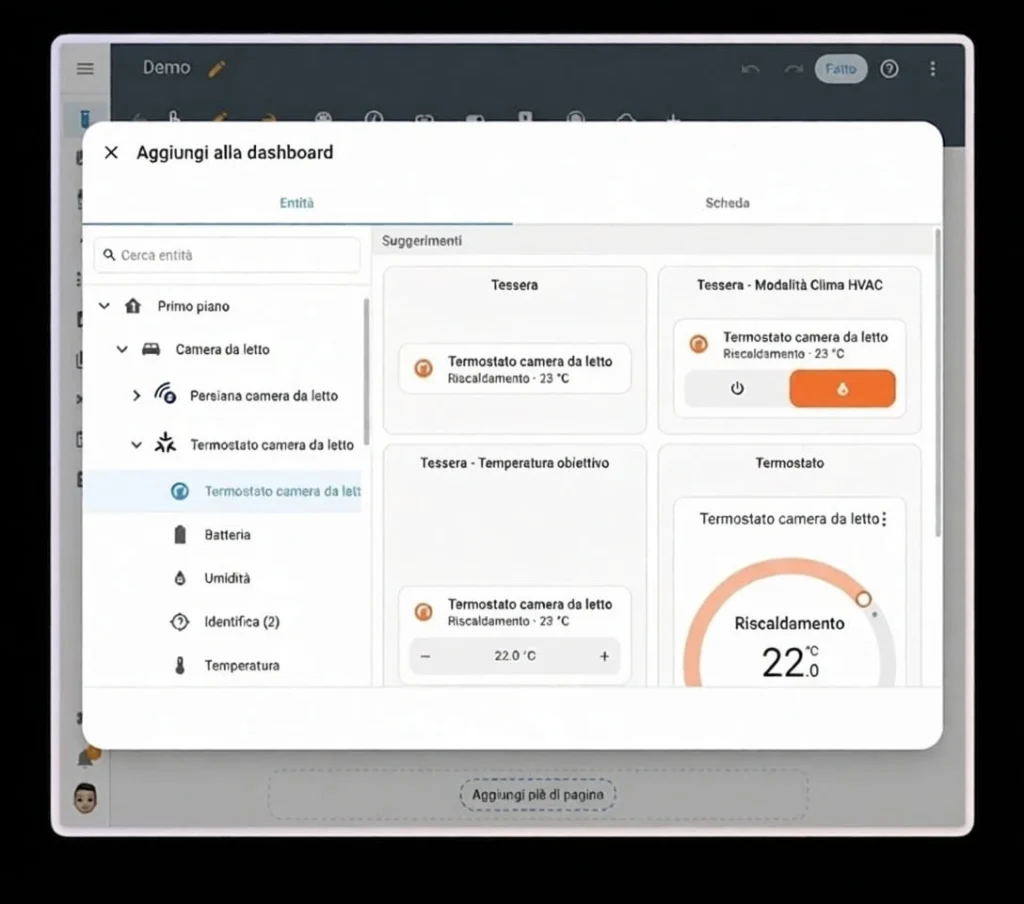This screenshot has width=1024, height=904.
Task: Click the redo arrow in header
Action: [793, 69]
